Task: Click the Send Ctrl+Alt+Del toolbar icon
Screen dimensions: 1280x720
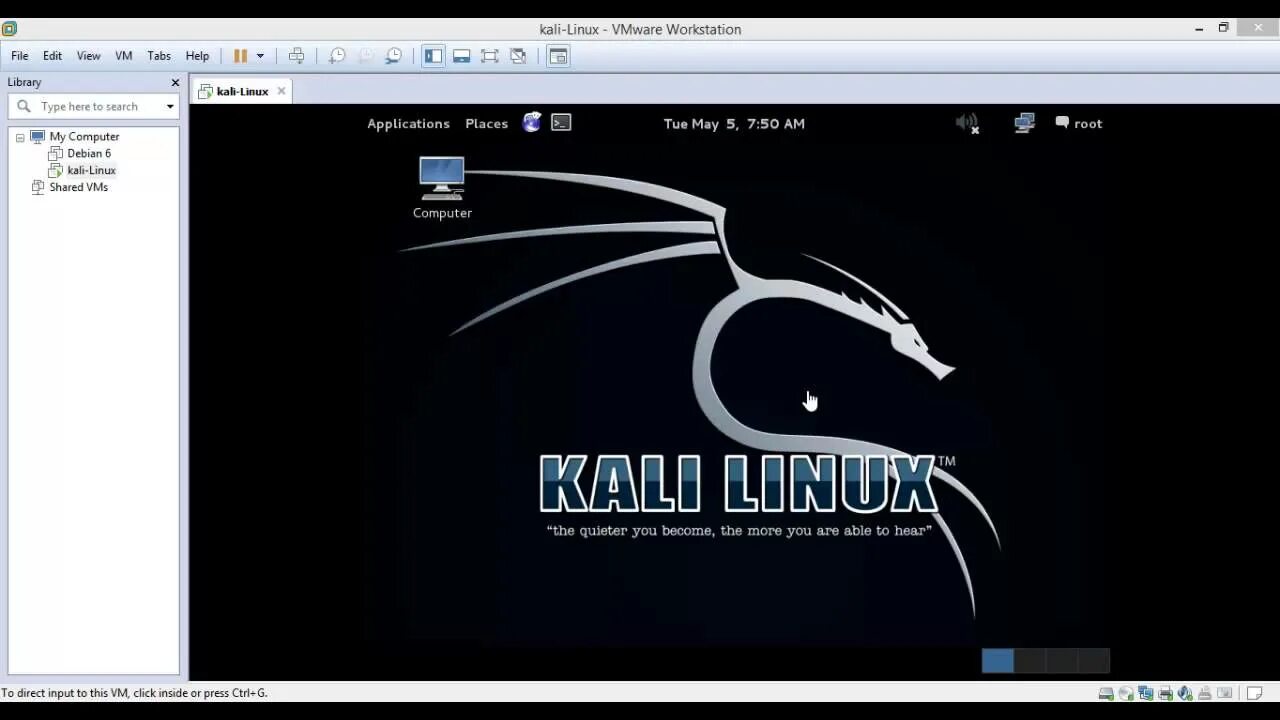Action: pyautogui.click(x=296, y=56)
